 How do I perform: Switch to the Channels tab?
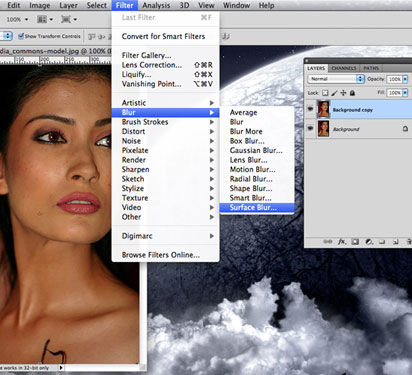point(344,68)
